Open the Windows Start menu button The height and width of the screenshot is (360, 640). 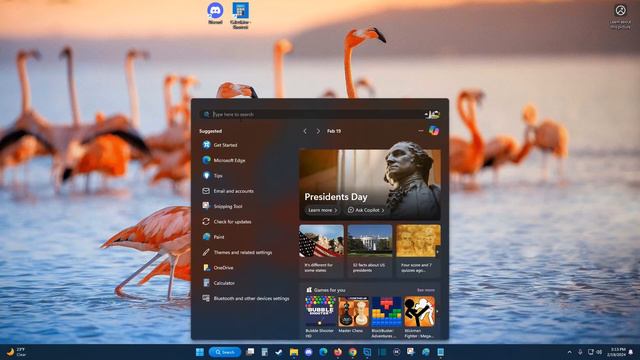[200, 352]
